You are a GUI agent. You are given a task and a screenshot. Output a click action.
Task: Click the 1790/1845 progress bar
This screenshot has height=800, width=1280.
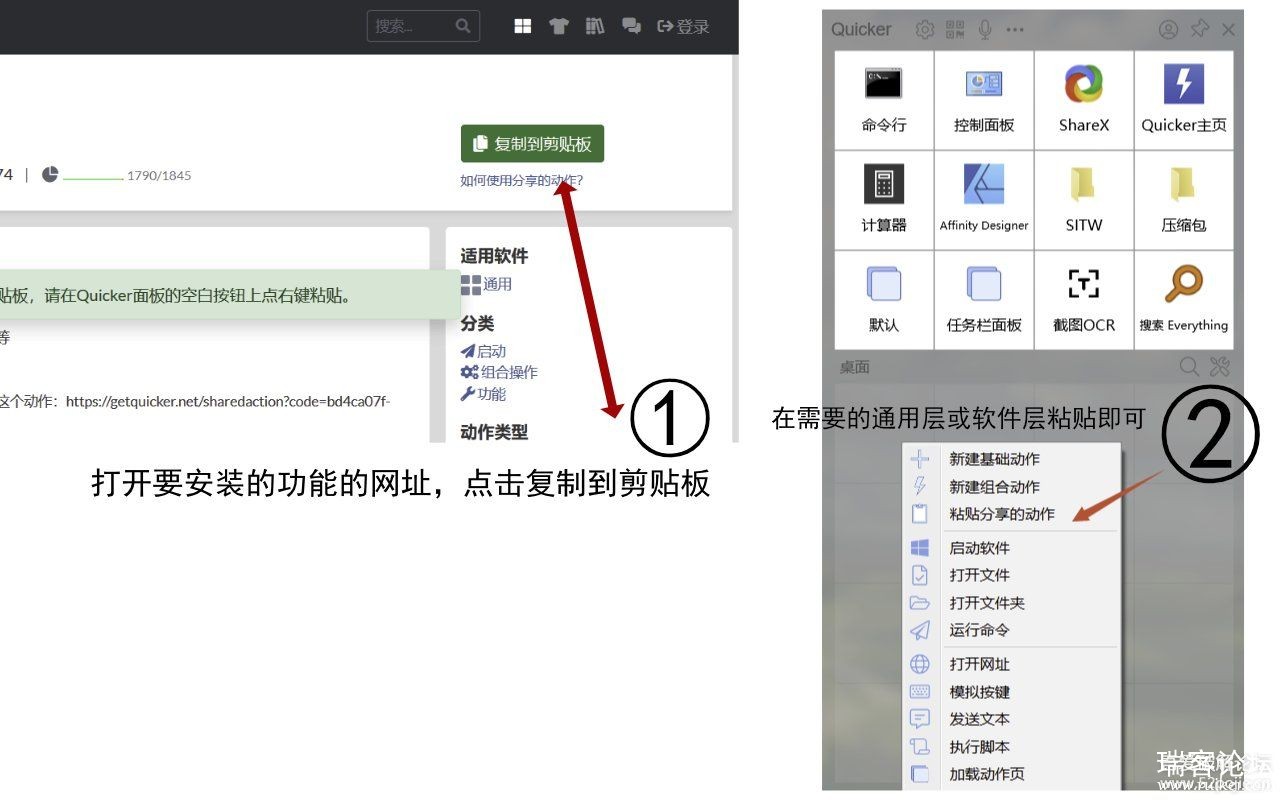(x=93, y=178)
